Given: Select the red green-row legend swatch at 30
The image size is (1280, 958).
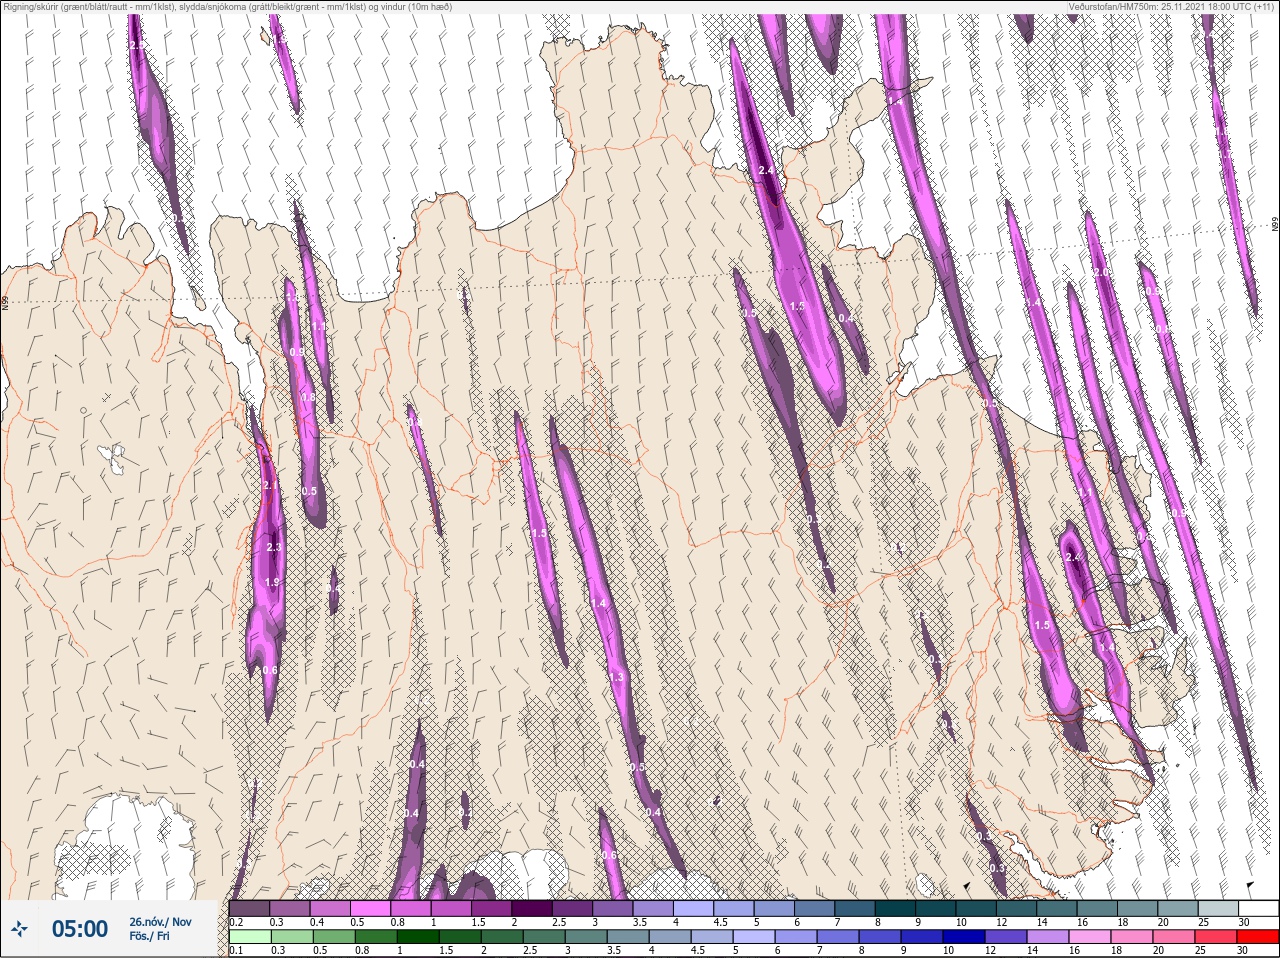Looking at the screenshot, I should [x=1260, y=937].
